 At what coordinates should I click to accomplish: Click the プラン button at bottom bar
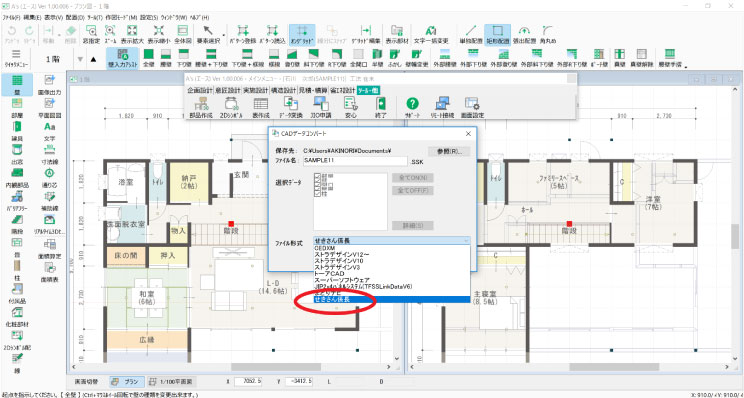127,381
